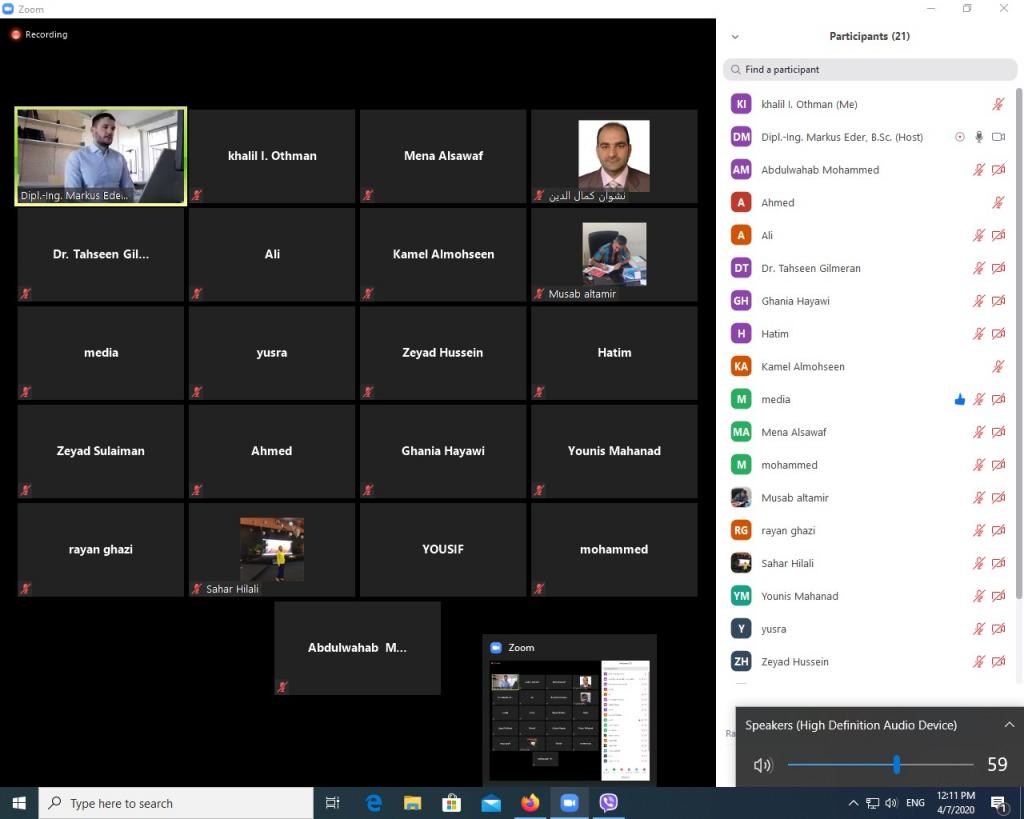Screen dimensions: 1024x819
Task: Click the ENG language indicator
Action: pyautogui.click(x=915, y=803)
